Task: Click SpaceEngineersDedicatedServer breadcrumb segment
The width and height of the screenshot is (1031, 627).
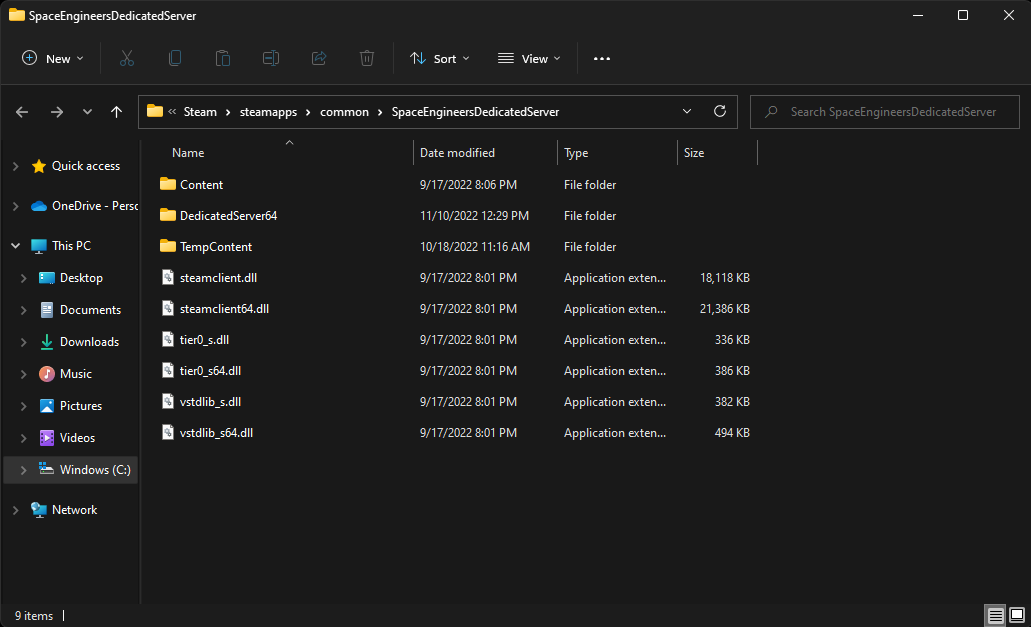Action: [x=475, y=112]
